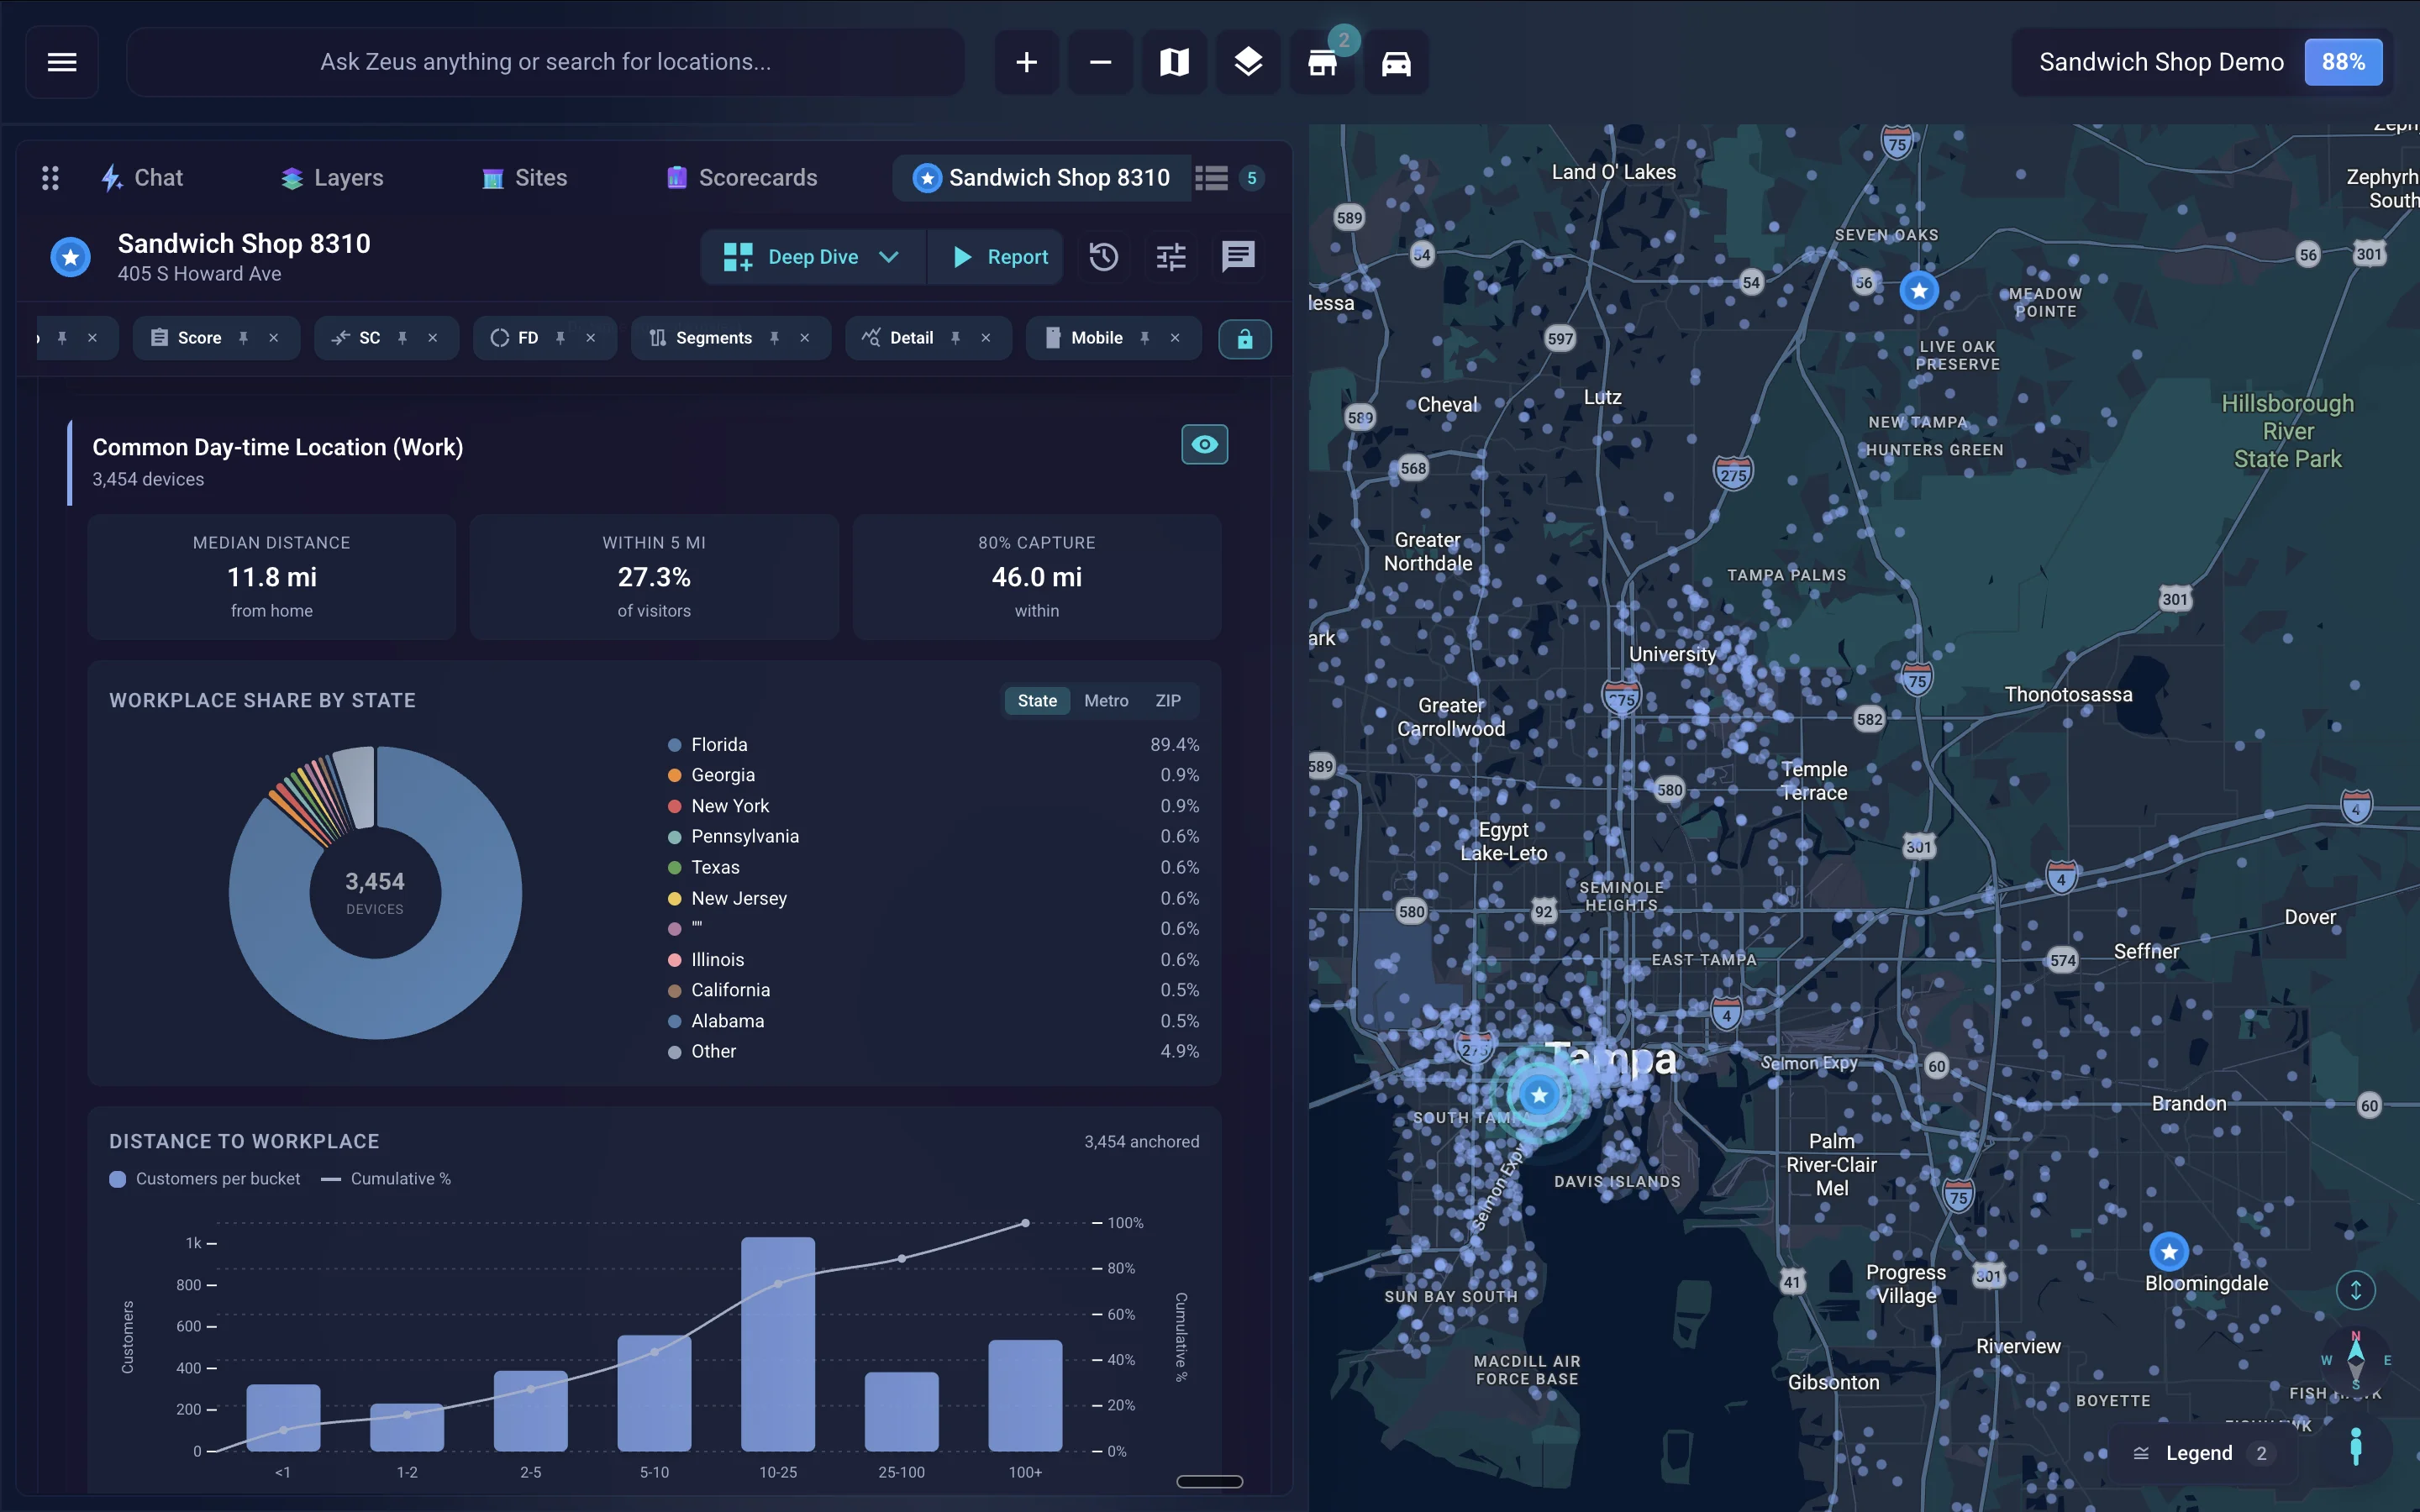
Task: Open the Detail chip
Action: point(898,338)
